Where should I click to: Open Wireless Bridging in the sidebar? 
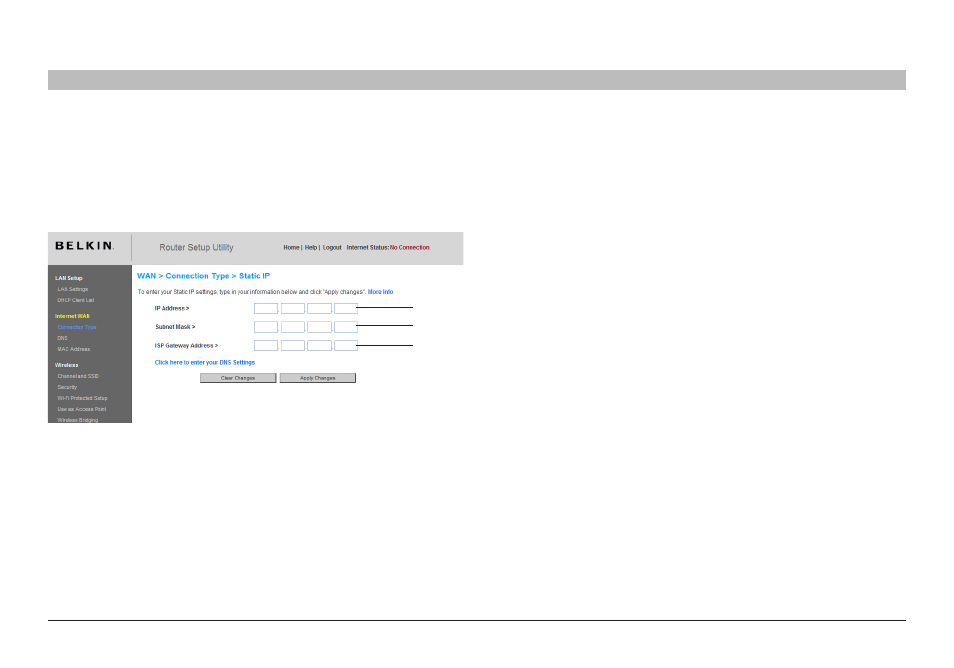tap(77, 420)
